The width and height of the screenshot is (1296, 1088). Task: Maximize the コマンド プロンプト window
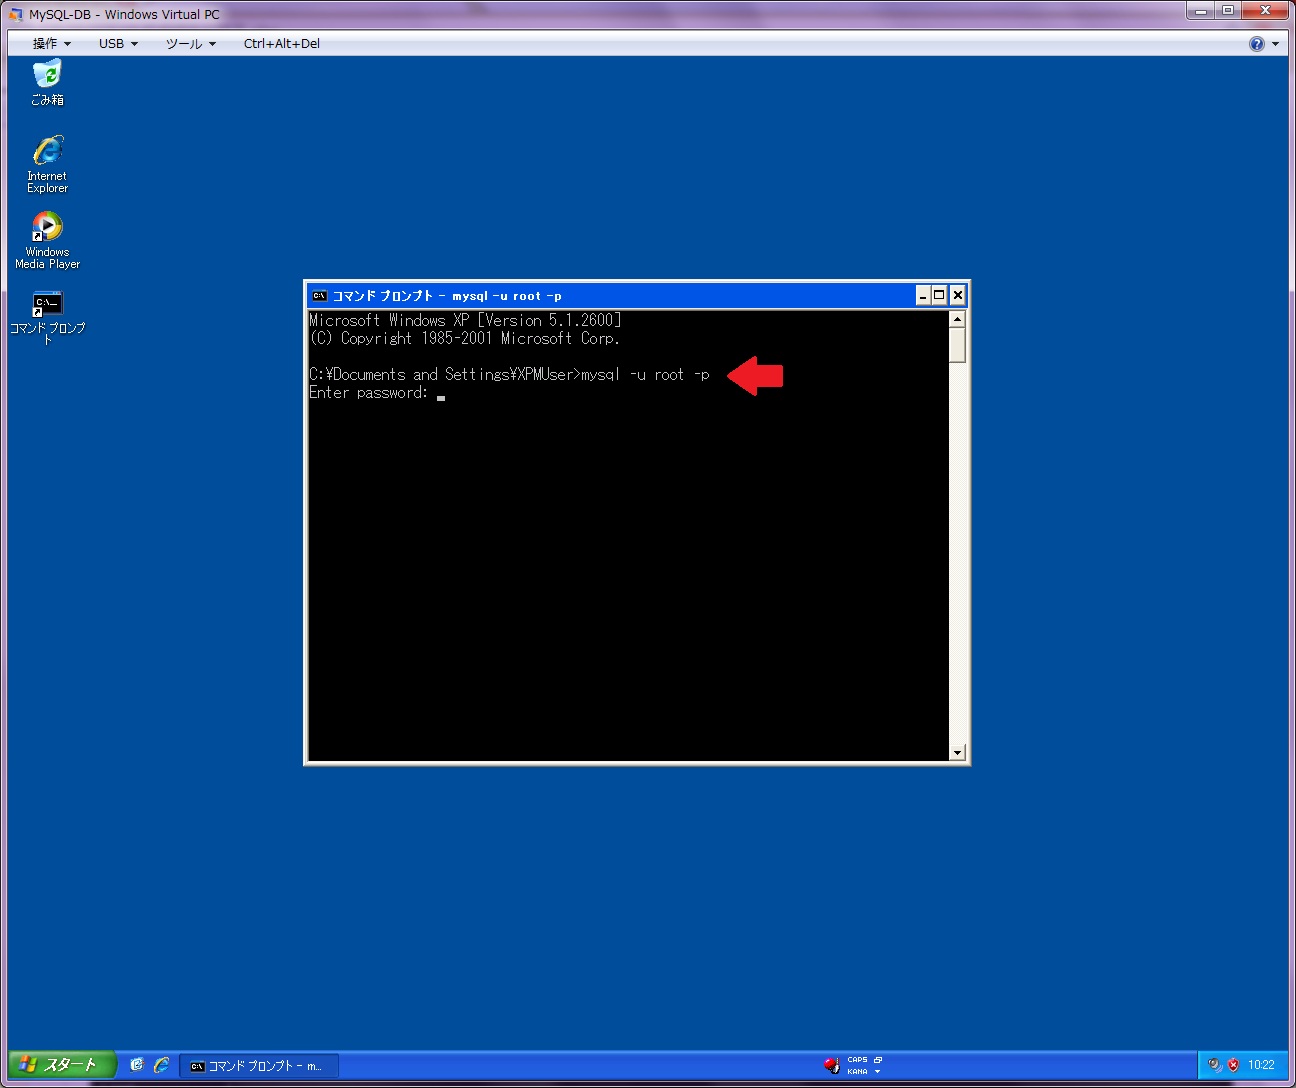tap(939, 295)
